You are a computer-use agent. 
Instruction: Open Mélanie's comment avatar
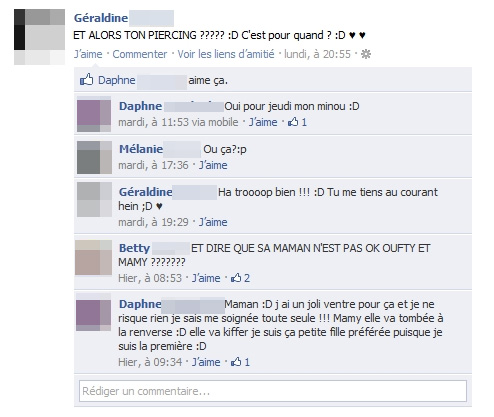click(x=94, y=157)
